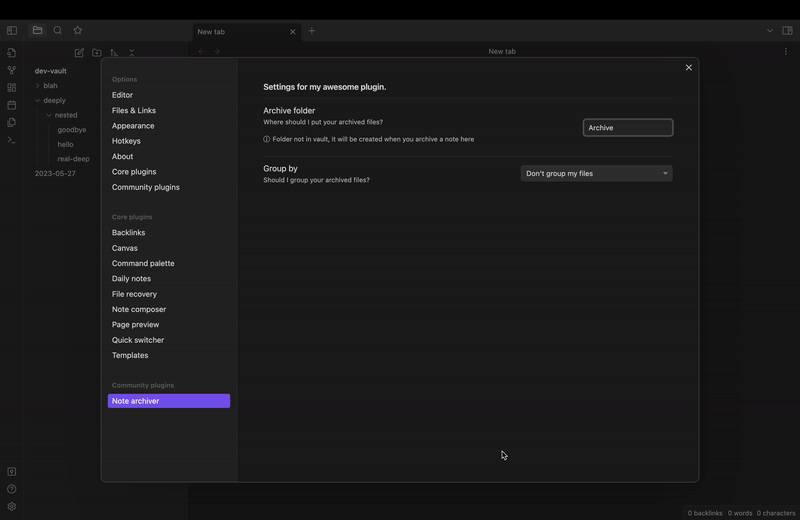The height and width of the screenshot is (520, 800).
Task: Open Editor settings
Action: (122, 95)
